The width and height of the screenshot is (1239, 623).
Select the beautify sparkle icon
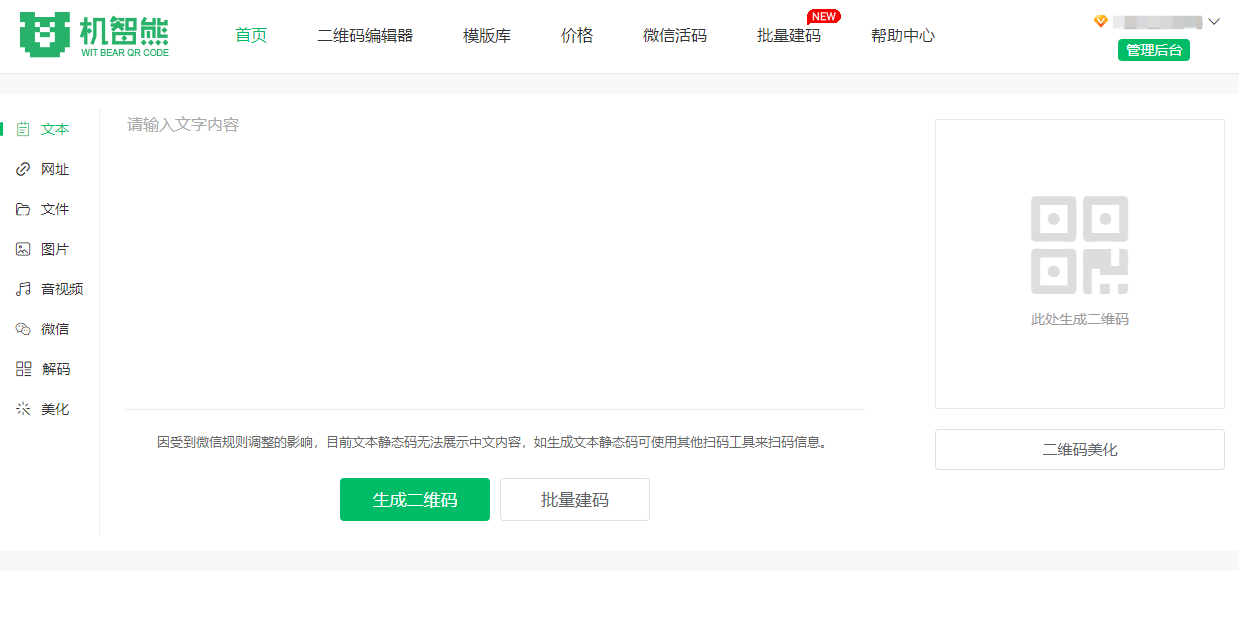click(x=23, y=409)
